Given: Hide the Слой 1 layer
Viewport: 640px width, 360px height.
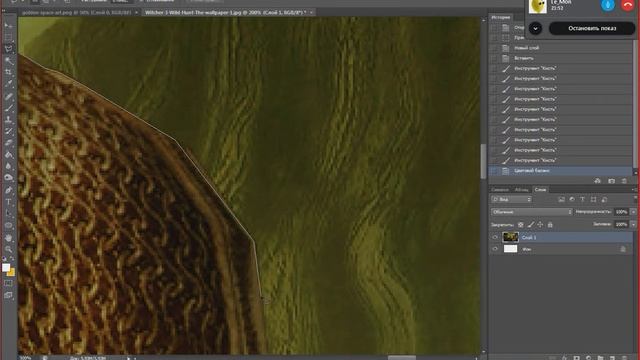Looking at the screenshot, I should [495, 237].
